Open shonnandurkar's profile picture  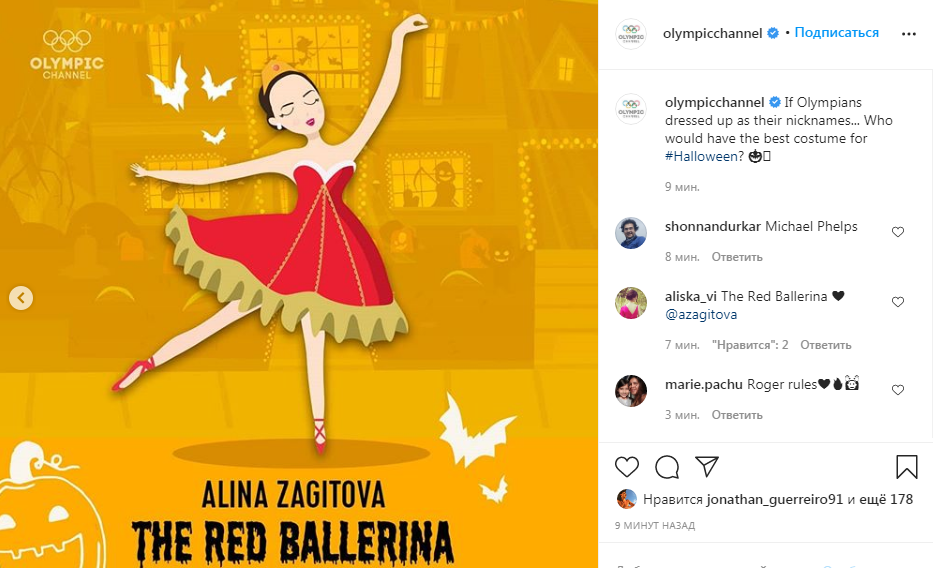tap(631, 233)
